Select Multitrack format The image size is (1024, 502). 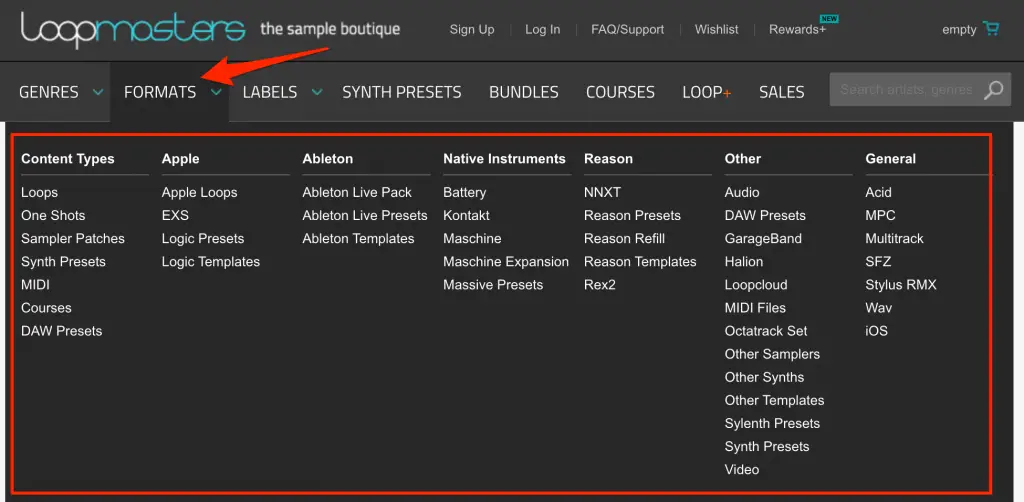click(895, 239)
